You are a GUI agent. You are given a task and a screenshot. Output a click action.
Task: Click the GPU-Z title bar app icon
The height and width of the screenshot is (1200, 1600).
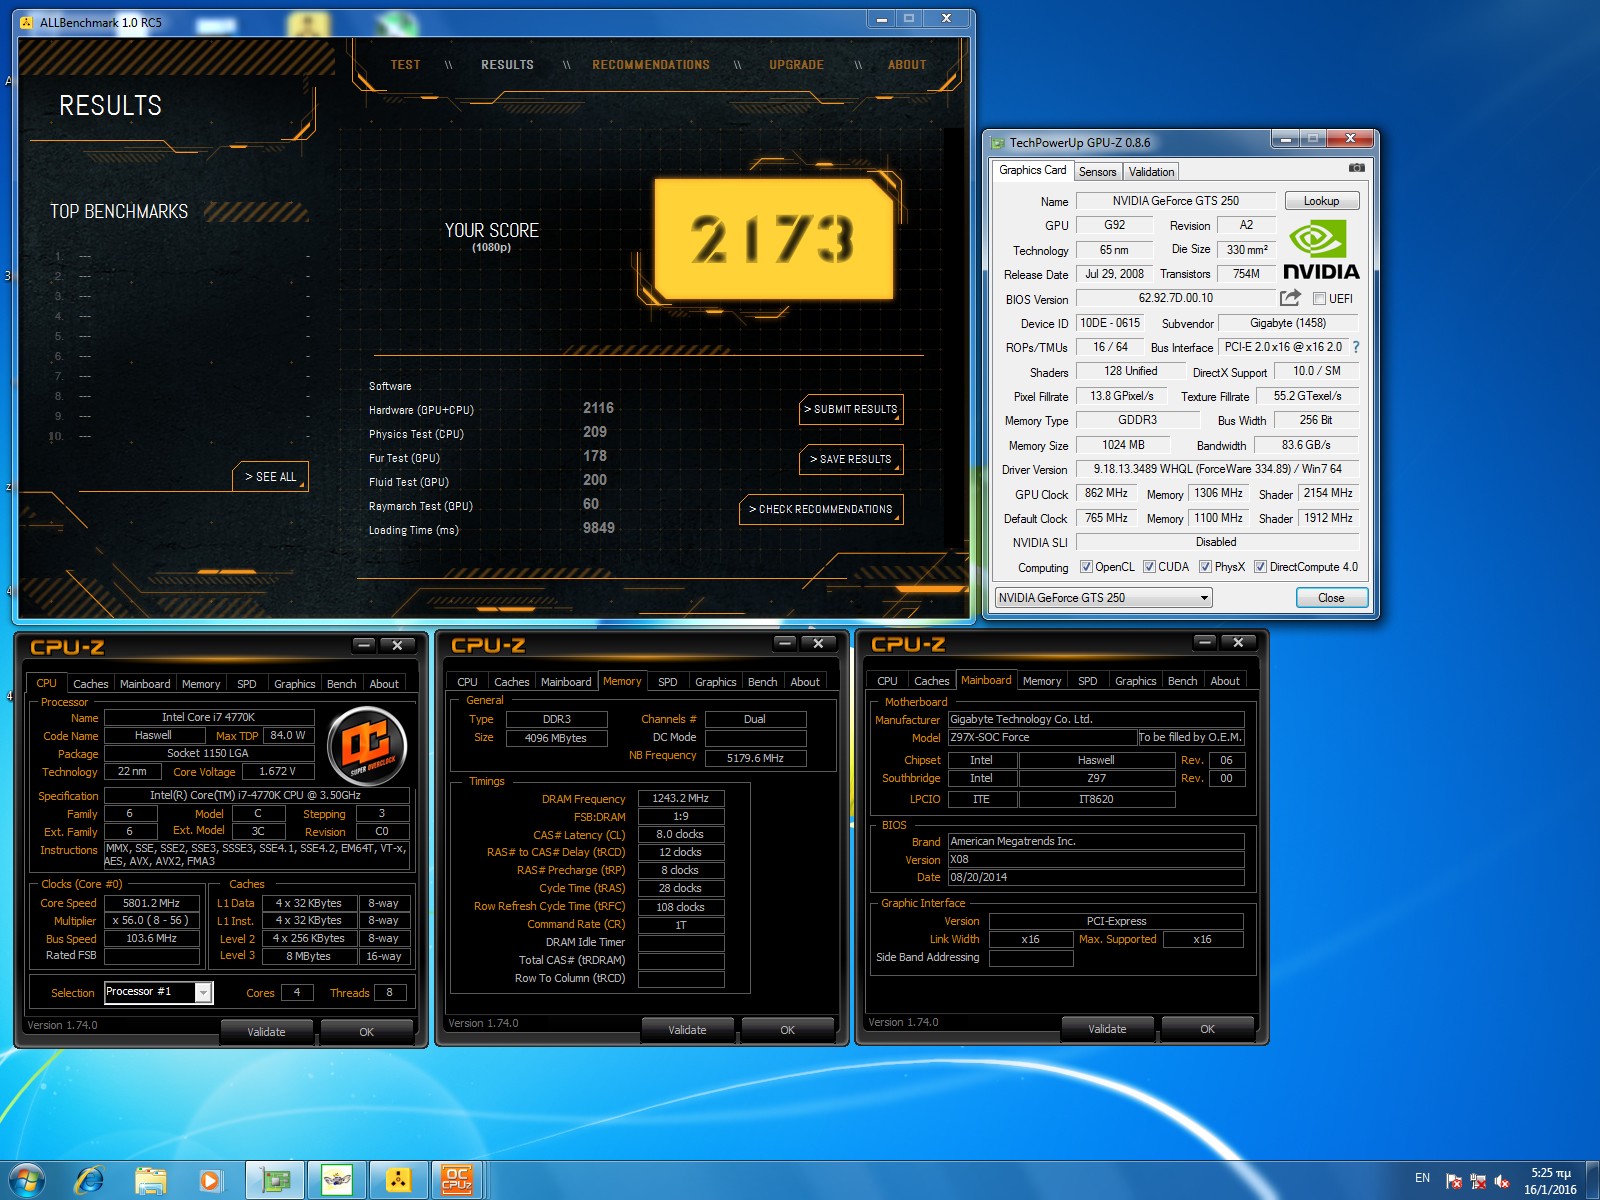(x=997, y=143)
